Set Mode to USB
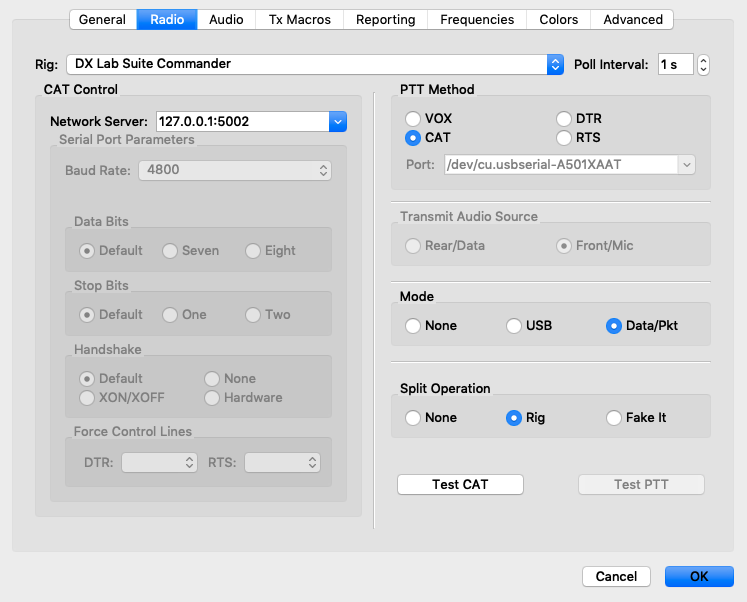This screenshot has height=602, width=747. point(514,326)
